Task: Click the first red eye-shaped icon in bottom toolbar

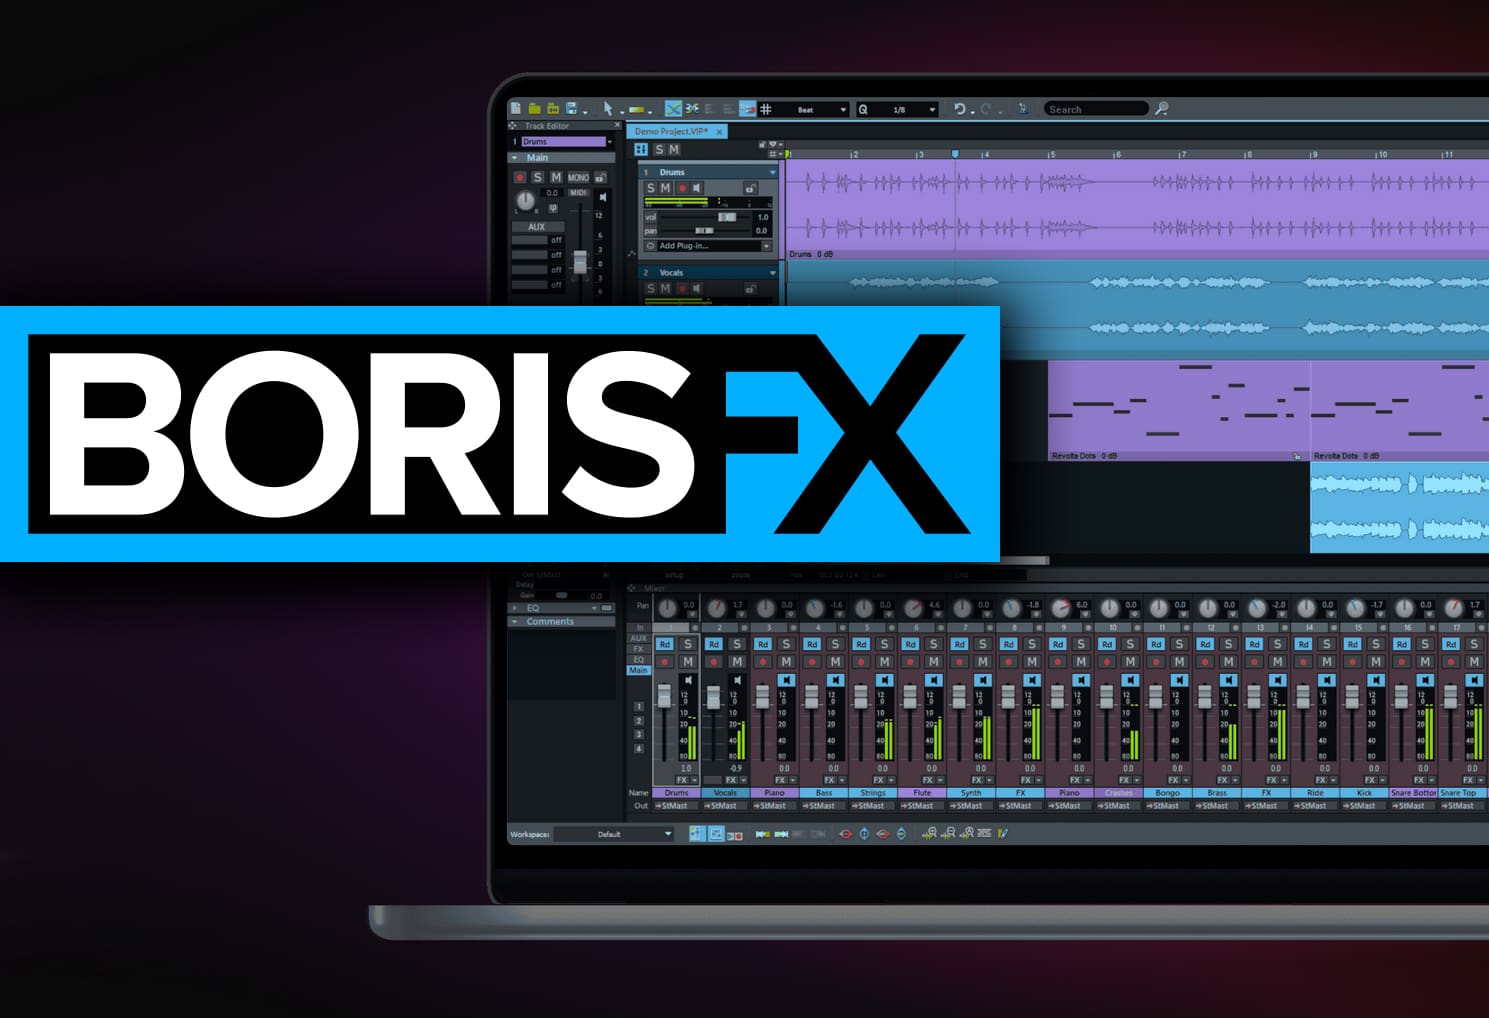Action: tap(846, 834)
